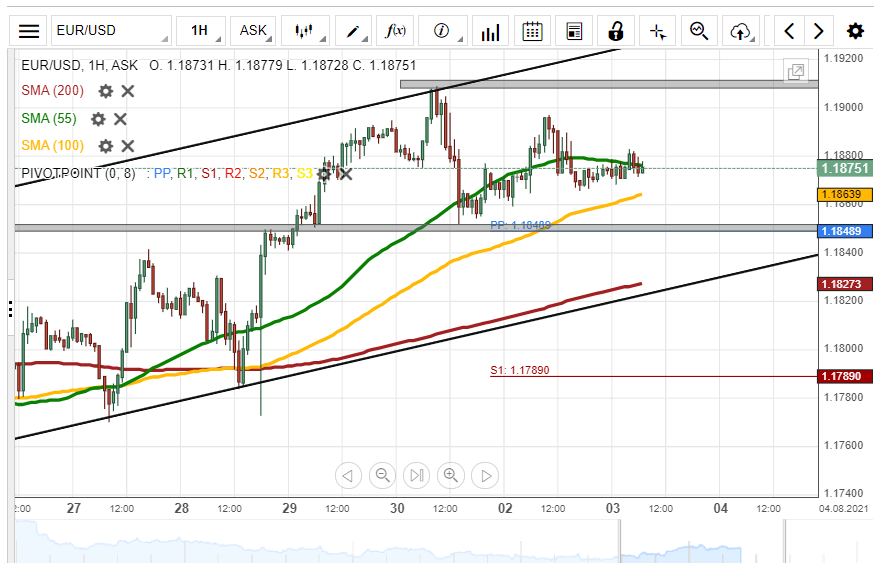Screen dimensions: 881x570
Task: Open the f(x) indicators menu
Action: (x=395, y=31)
